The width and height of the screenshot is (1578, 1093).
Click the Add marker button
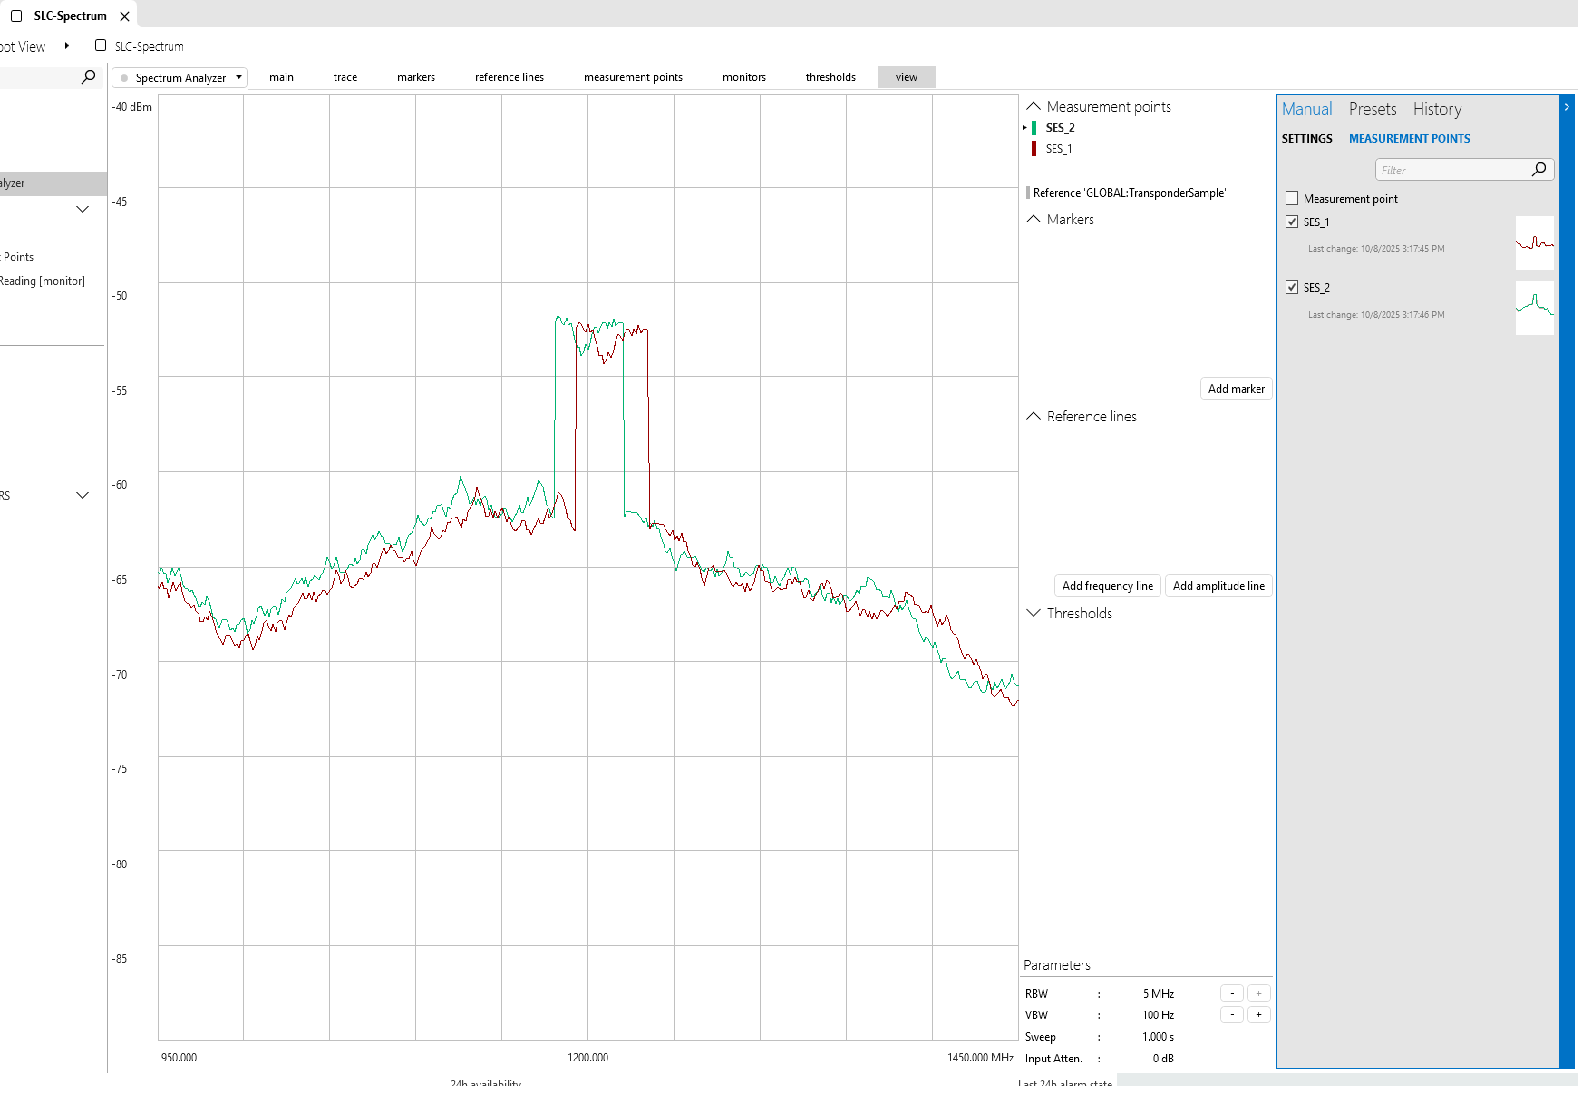[x=1236, y=389]
